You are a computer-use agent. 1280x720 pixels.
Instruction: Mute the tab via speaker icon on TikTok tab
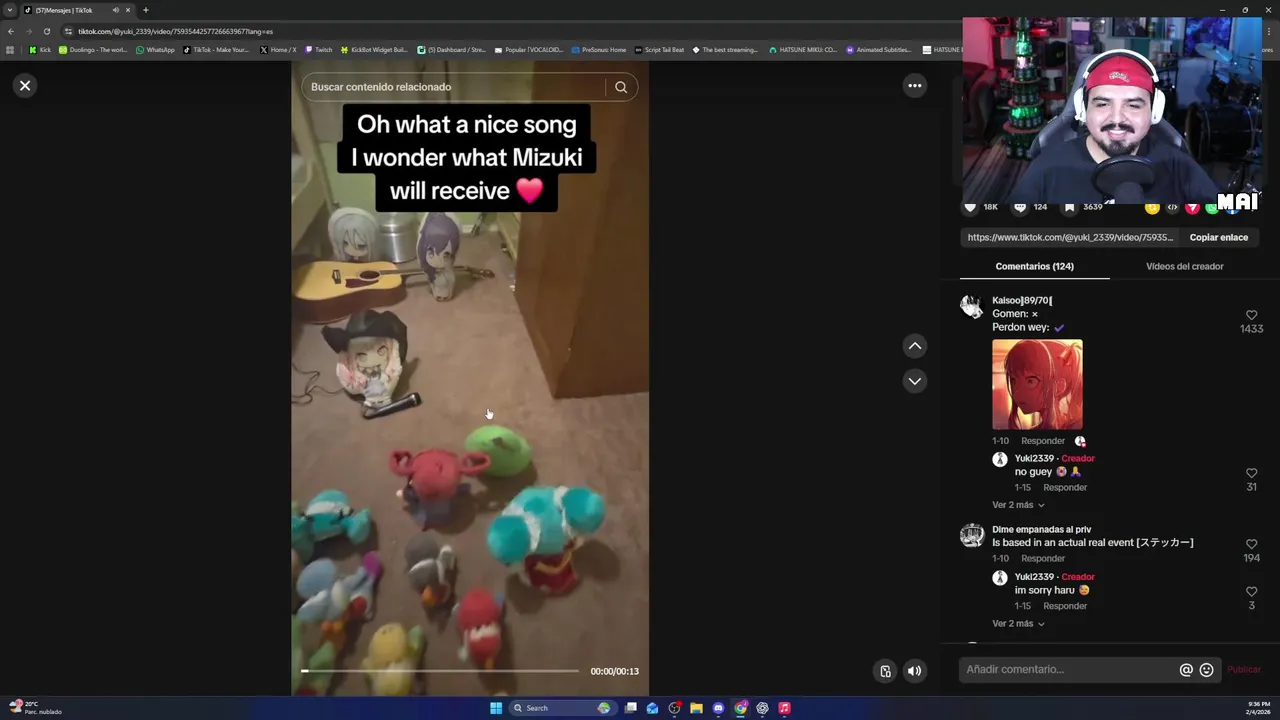pos(115,10)
